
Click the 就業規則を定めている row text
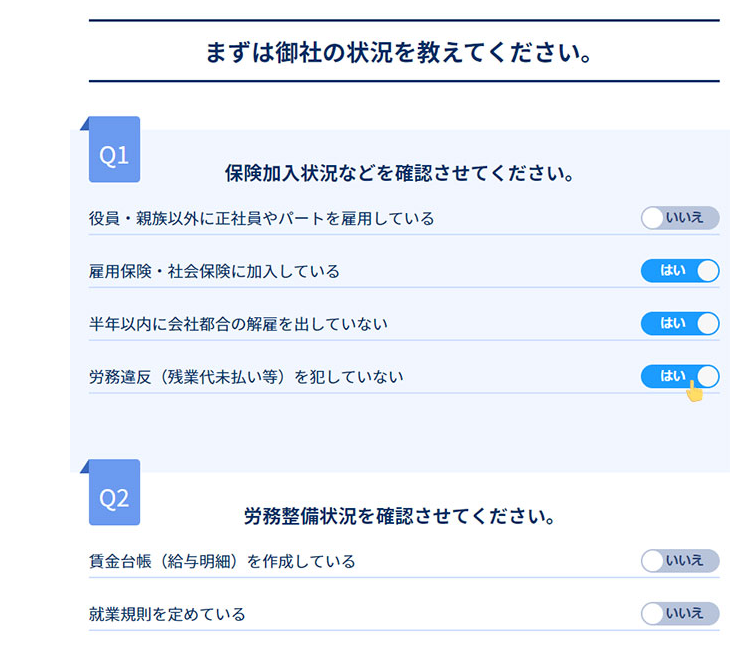point(167,615)
